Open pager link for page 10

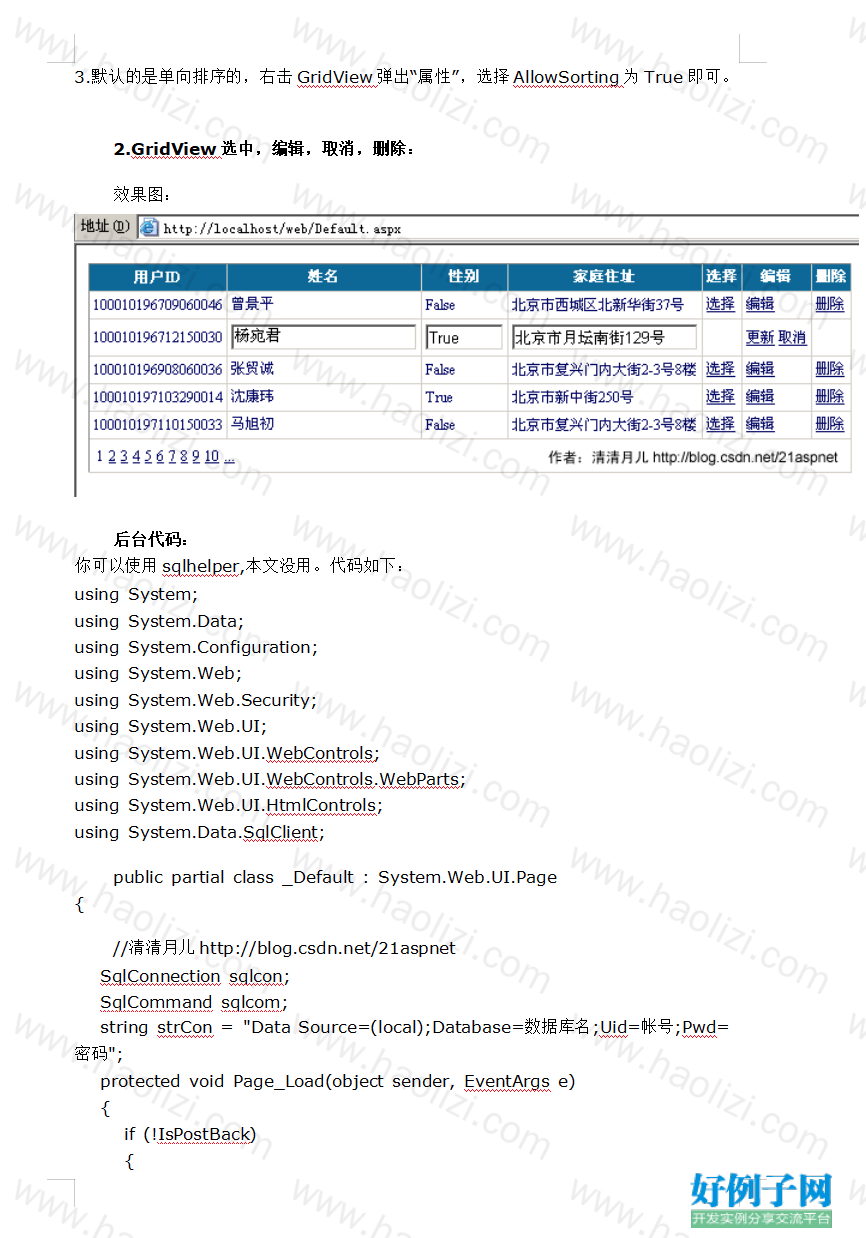click(212, 457)
